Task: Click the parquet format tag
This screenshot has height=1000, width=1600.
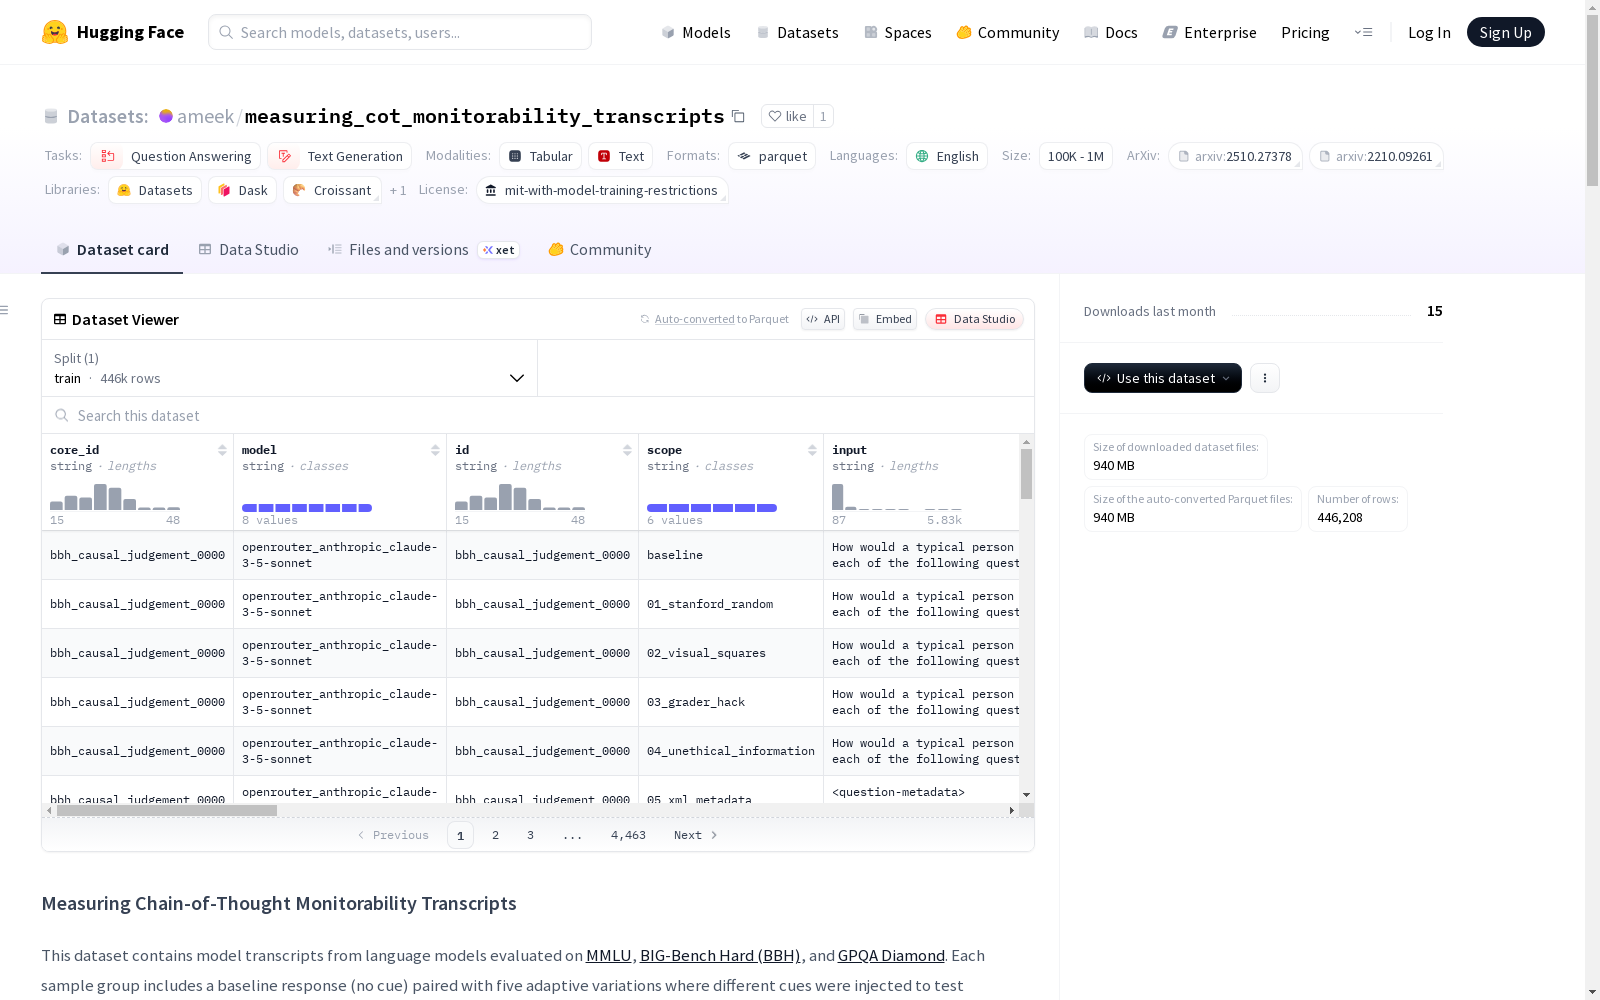Action: point(772,156)
